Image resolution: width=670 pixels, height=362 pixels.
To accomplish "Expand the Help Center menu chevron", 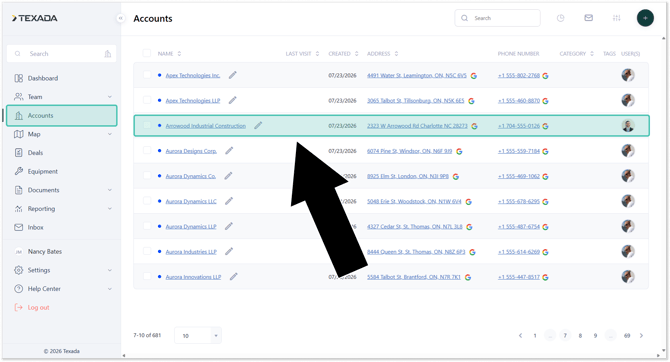I will point(110,289).
